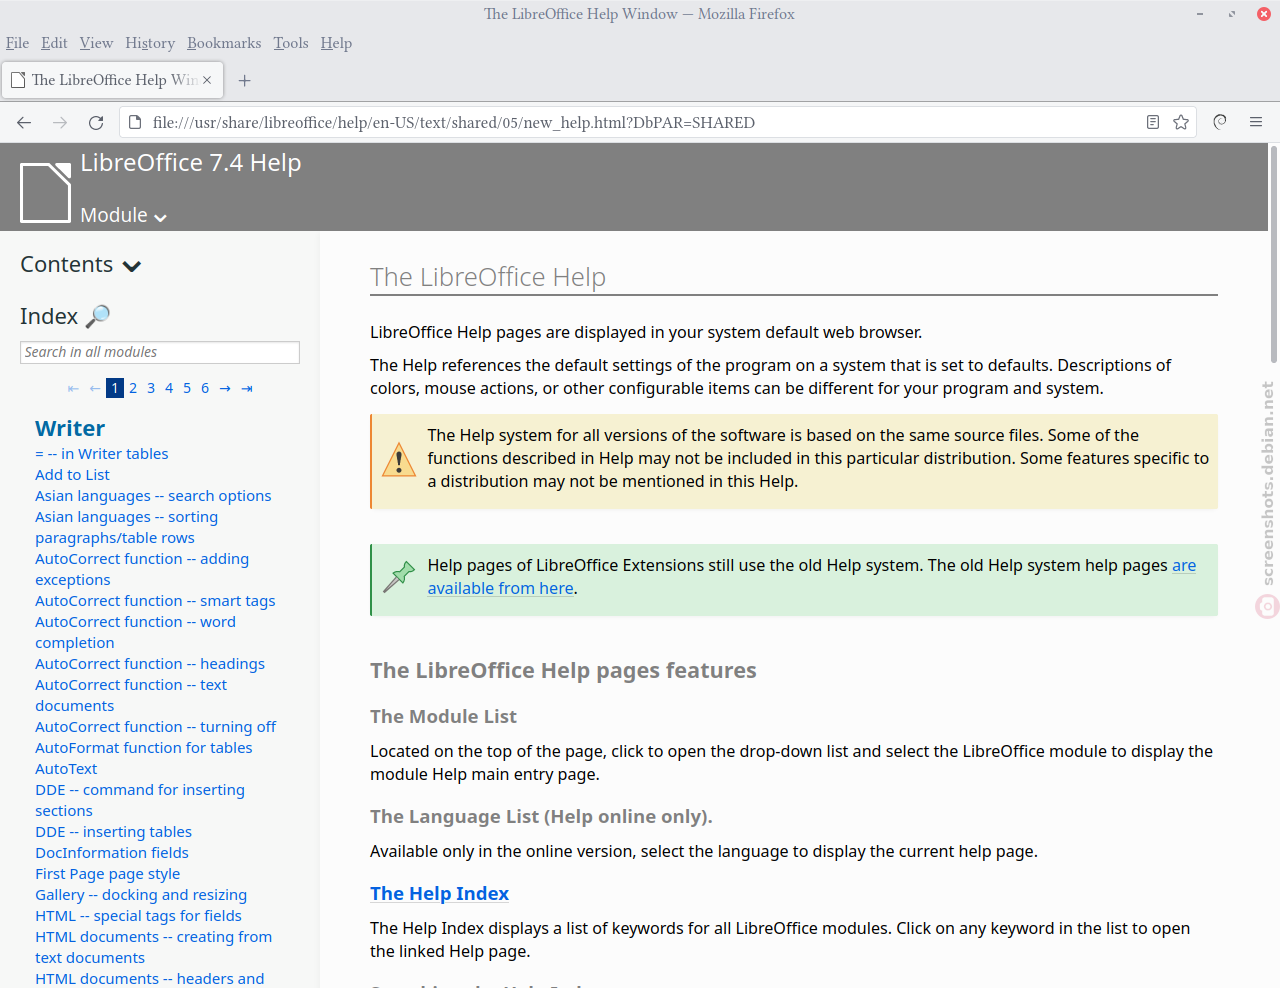
Task: Click 'The Module List' subheading
Action: [x=443, y=716]
